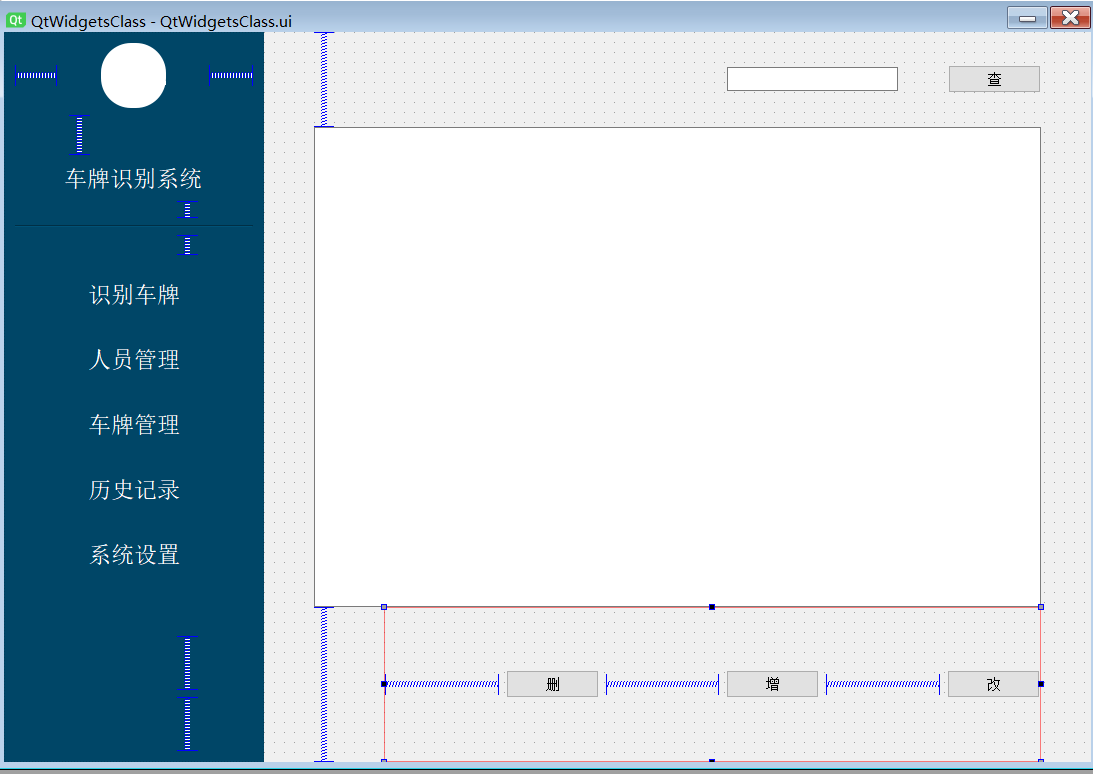Select the vertical spacer above the table view
Viewport: 1093px width, 774px height.
click(324, 79)
